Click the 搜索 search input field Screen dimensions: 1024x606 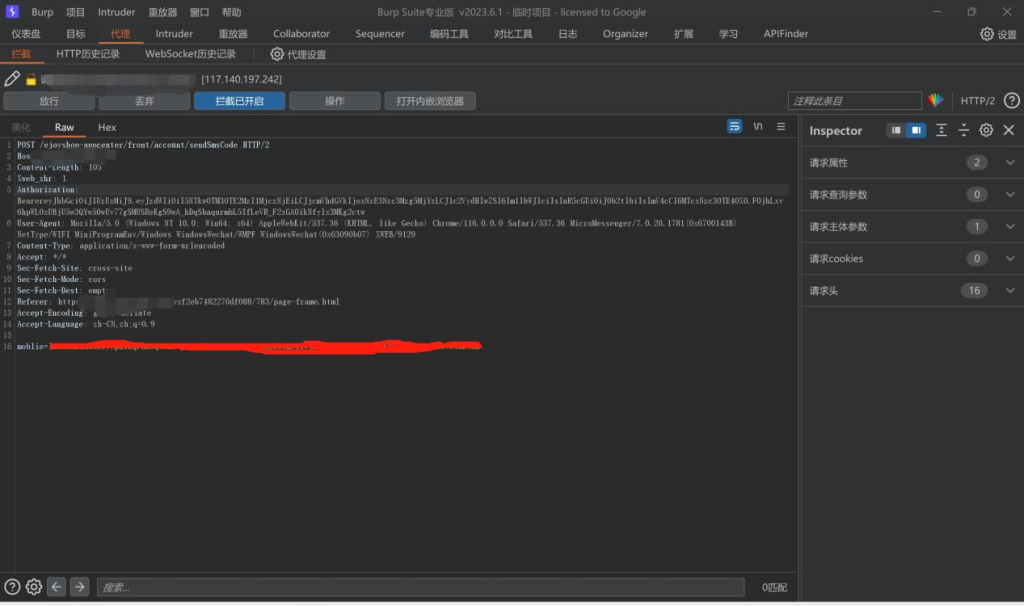[421, 587]
